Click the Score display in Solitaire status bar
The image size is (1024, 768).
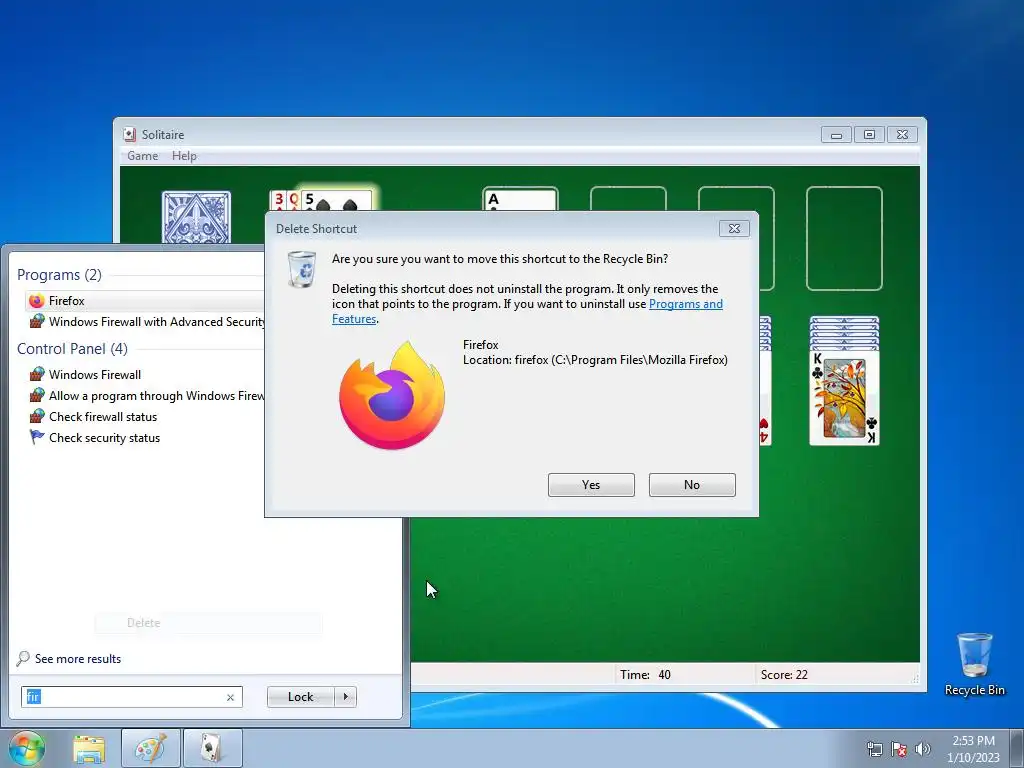point(784,675)
